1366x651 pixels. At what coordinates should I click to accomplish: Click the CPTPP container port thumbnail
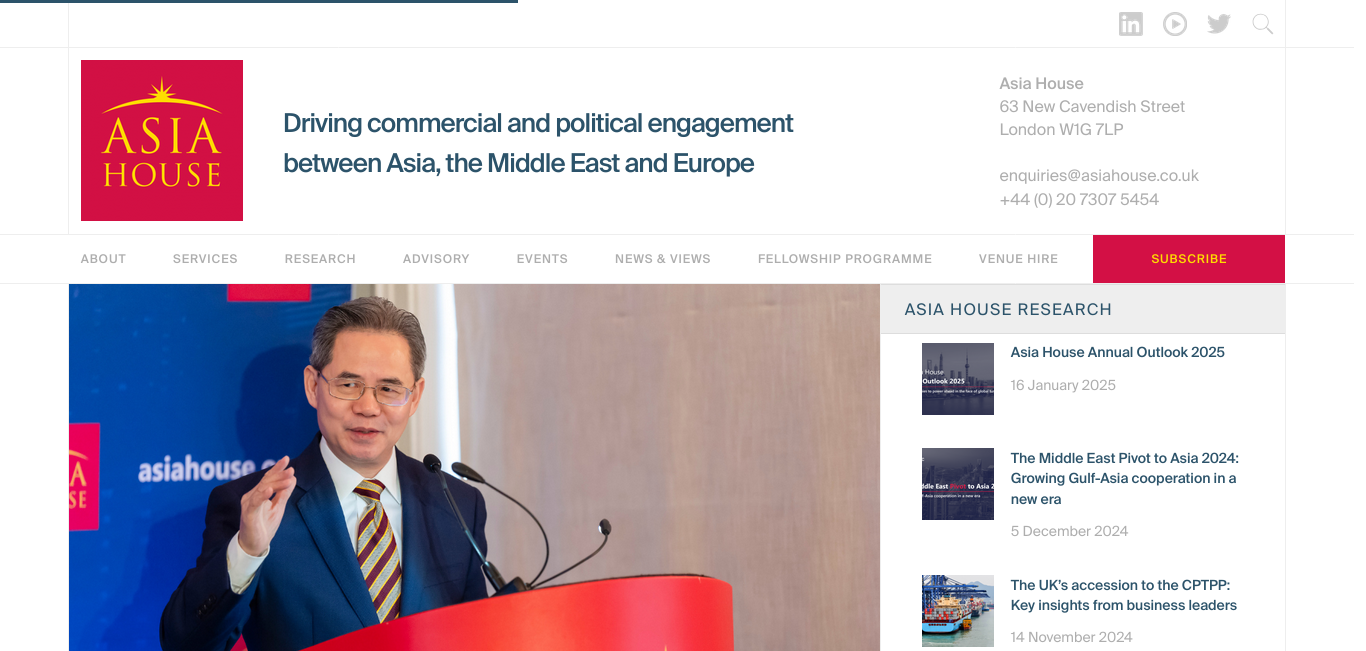coord(958,611)
